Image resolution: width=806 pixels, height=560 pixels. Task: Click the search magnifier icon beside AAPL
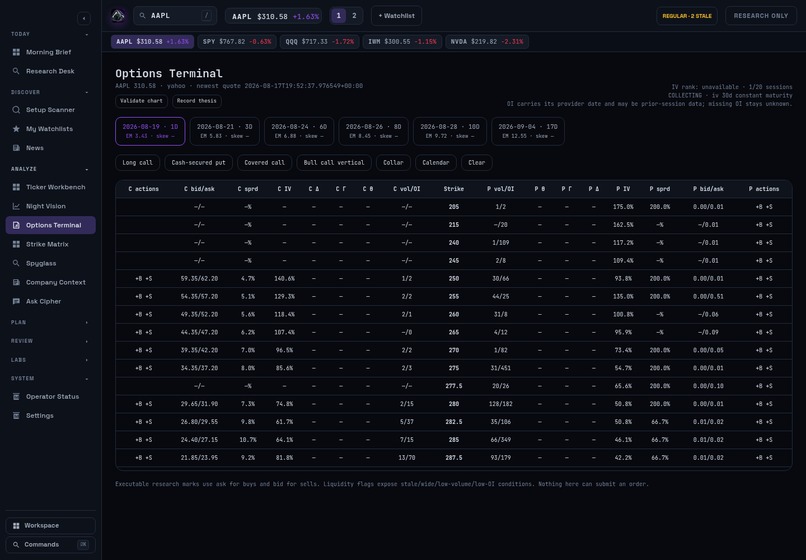point(142,16)
